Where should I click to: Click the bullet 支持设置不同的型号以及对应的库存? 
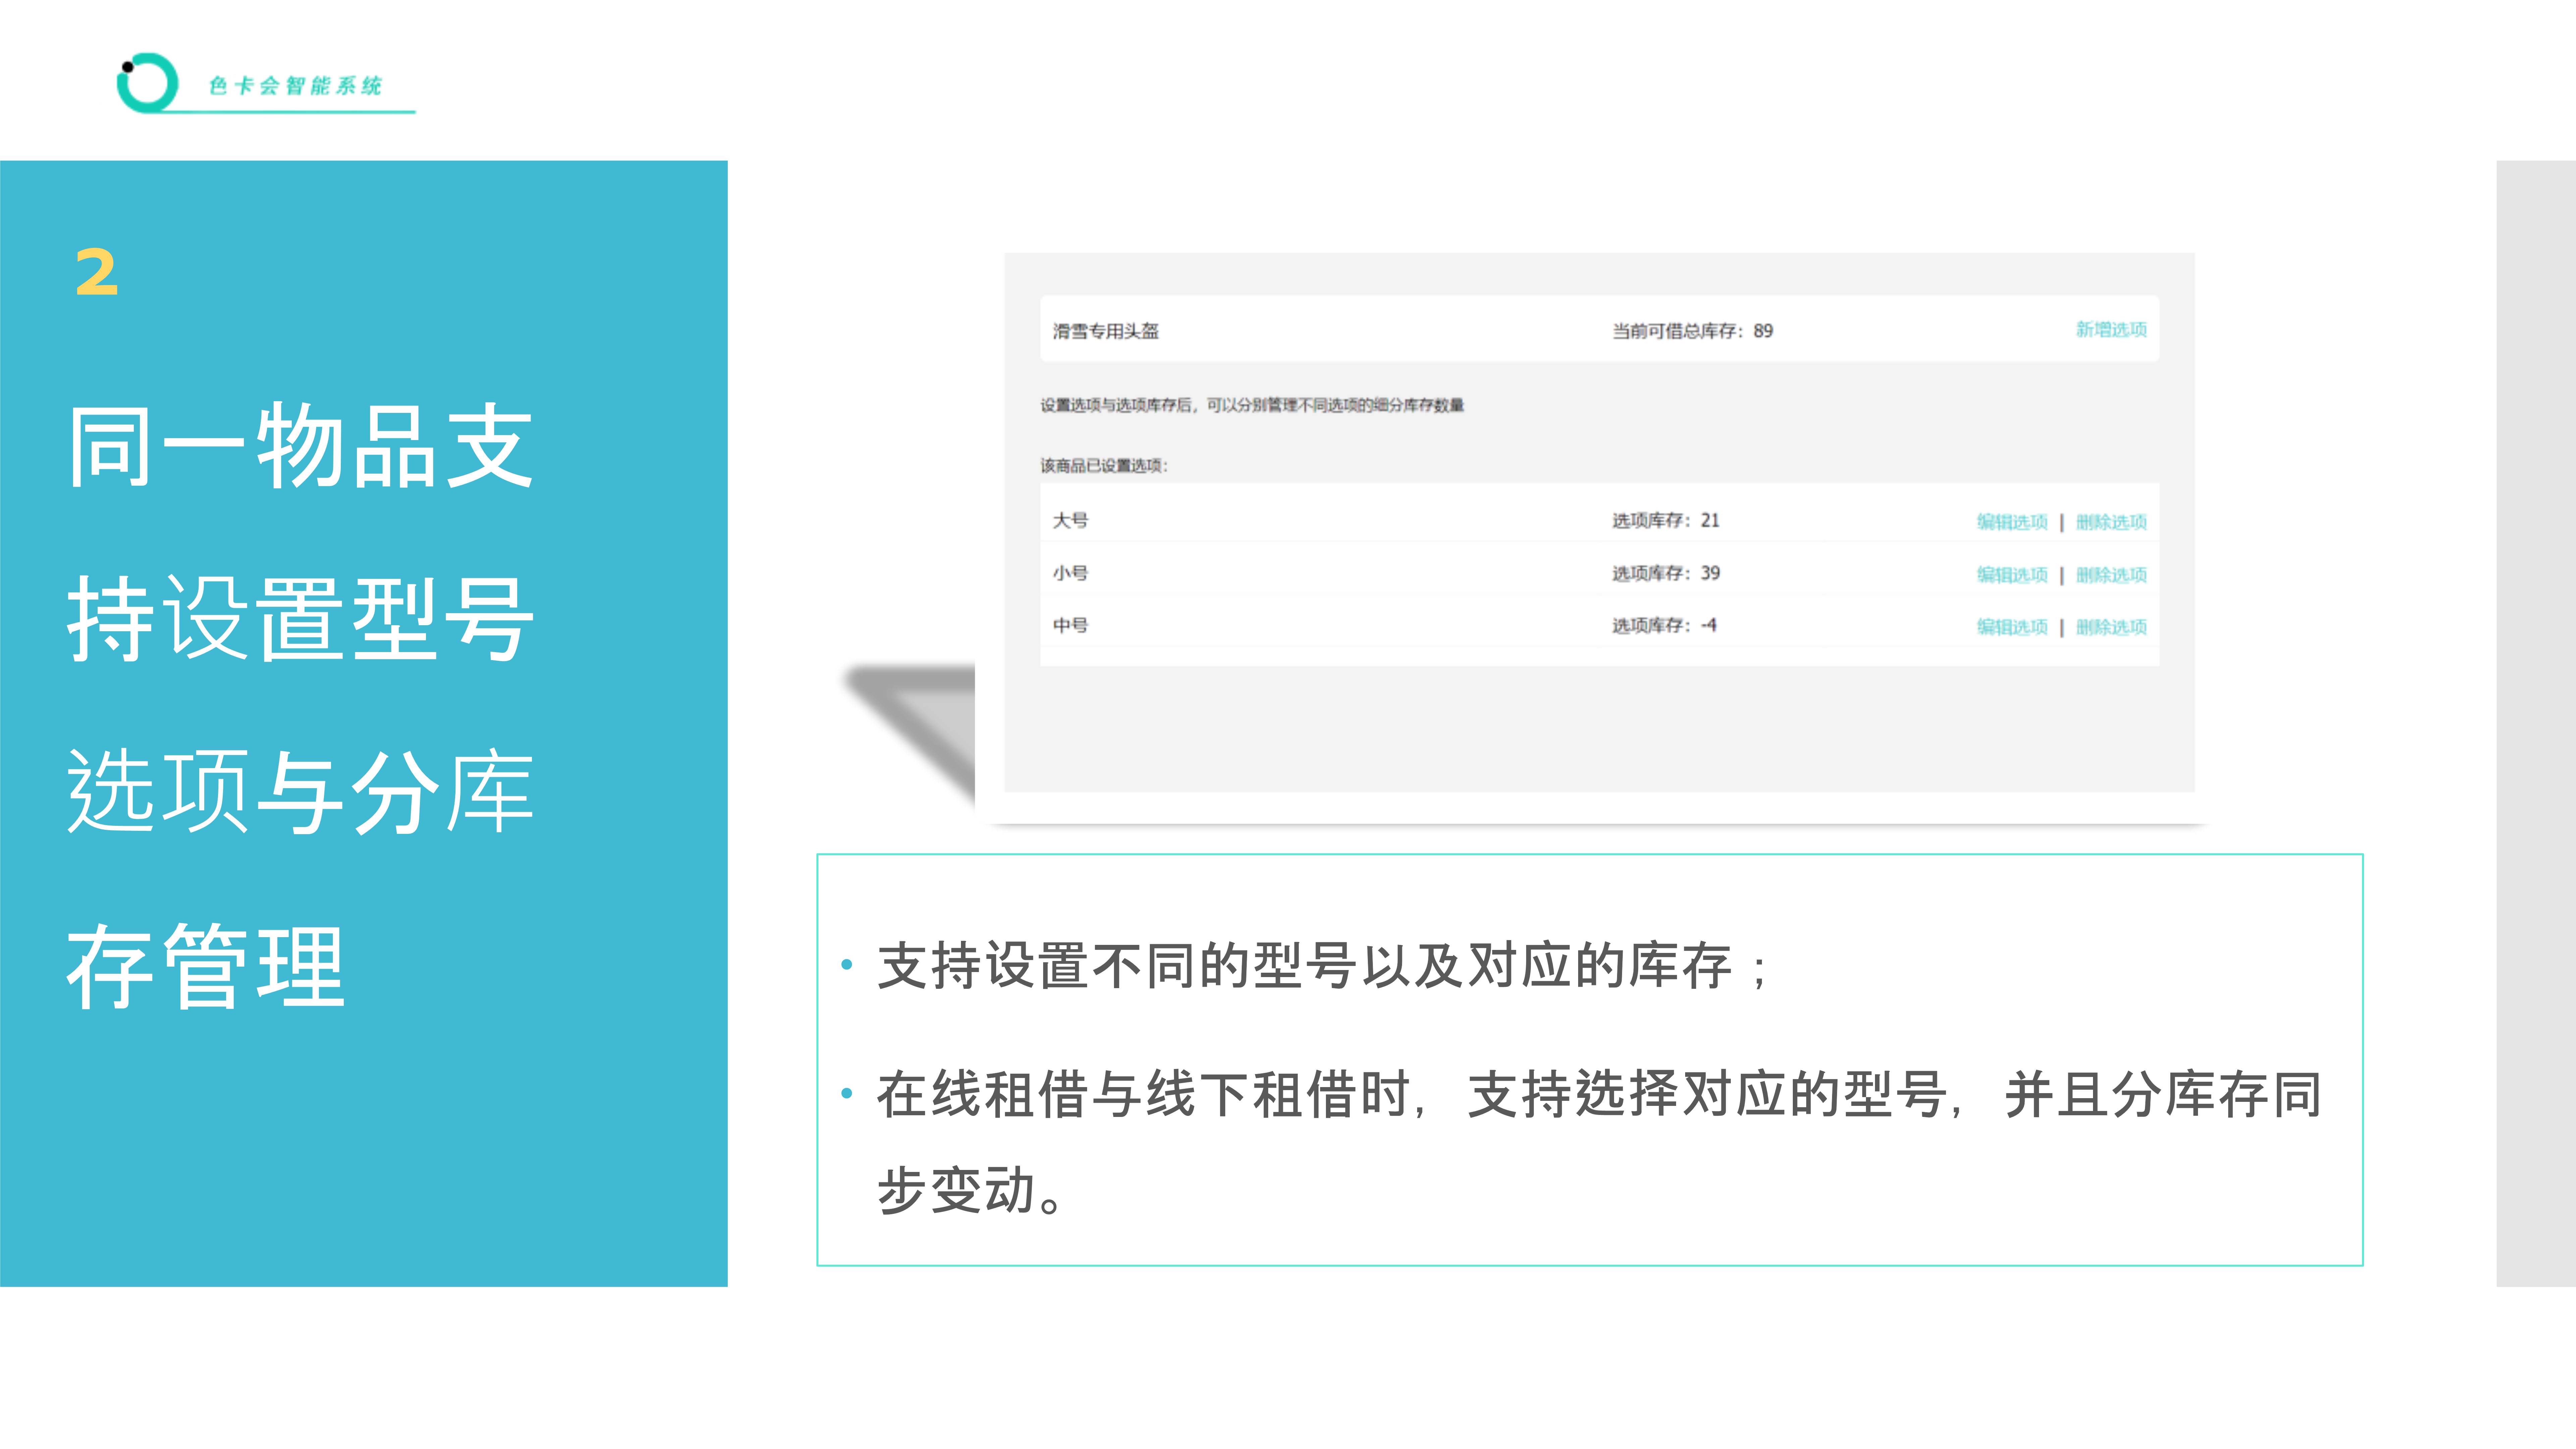tap(1322, 966)
